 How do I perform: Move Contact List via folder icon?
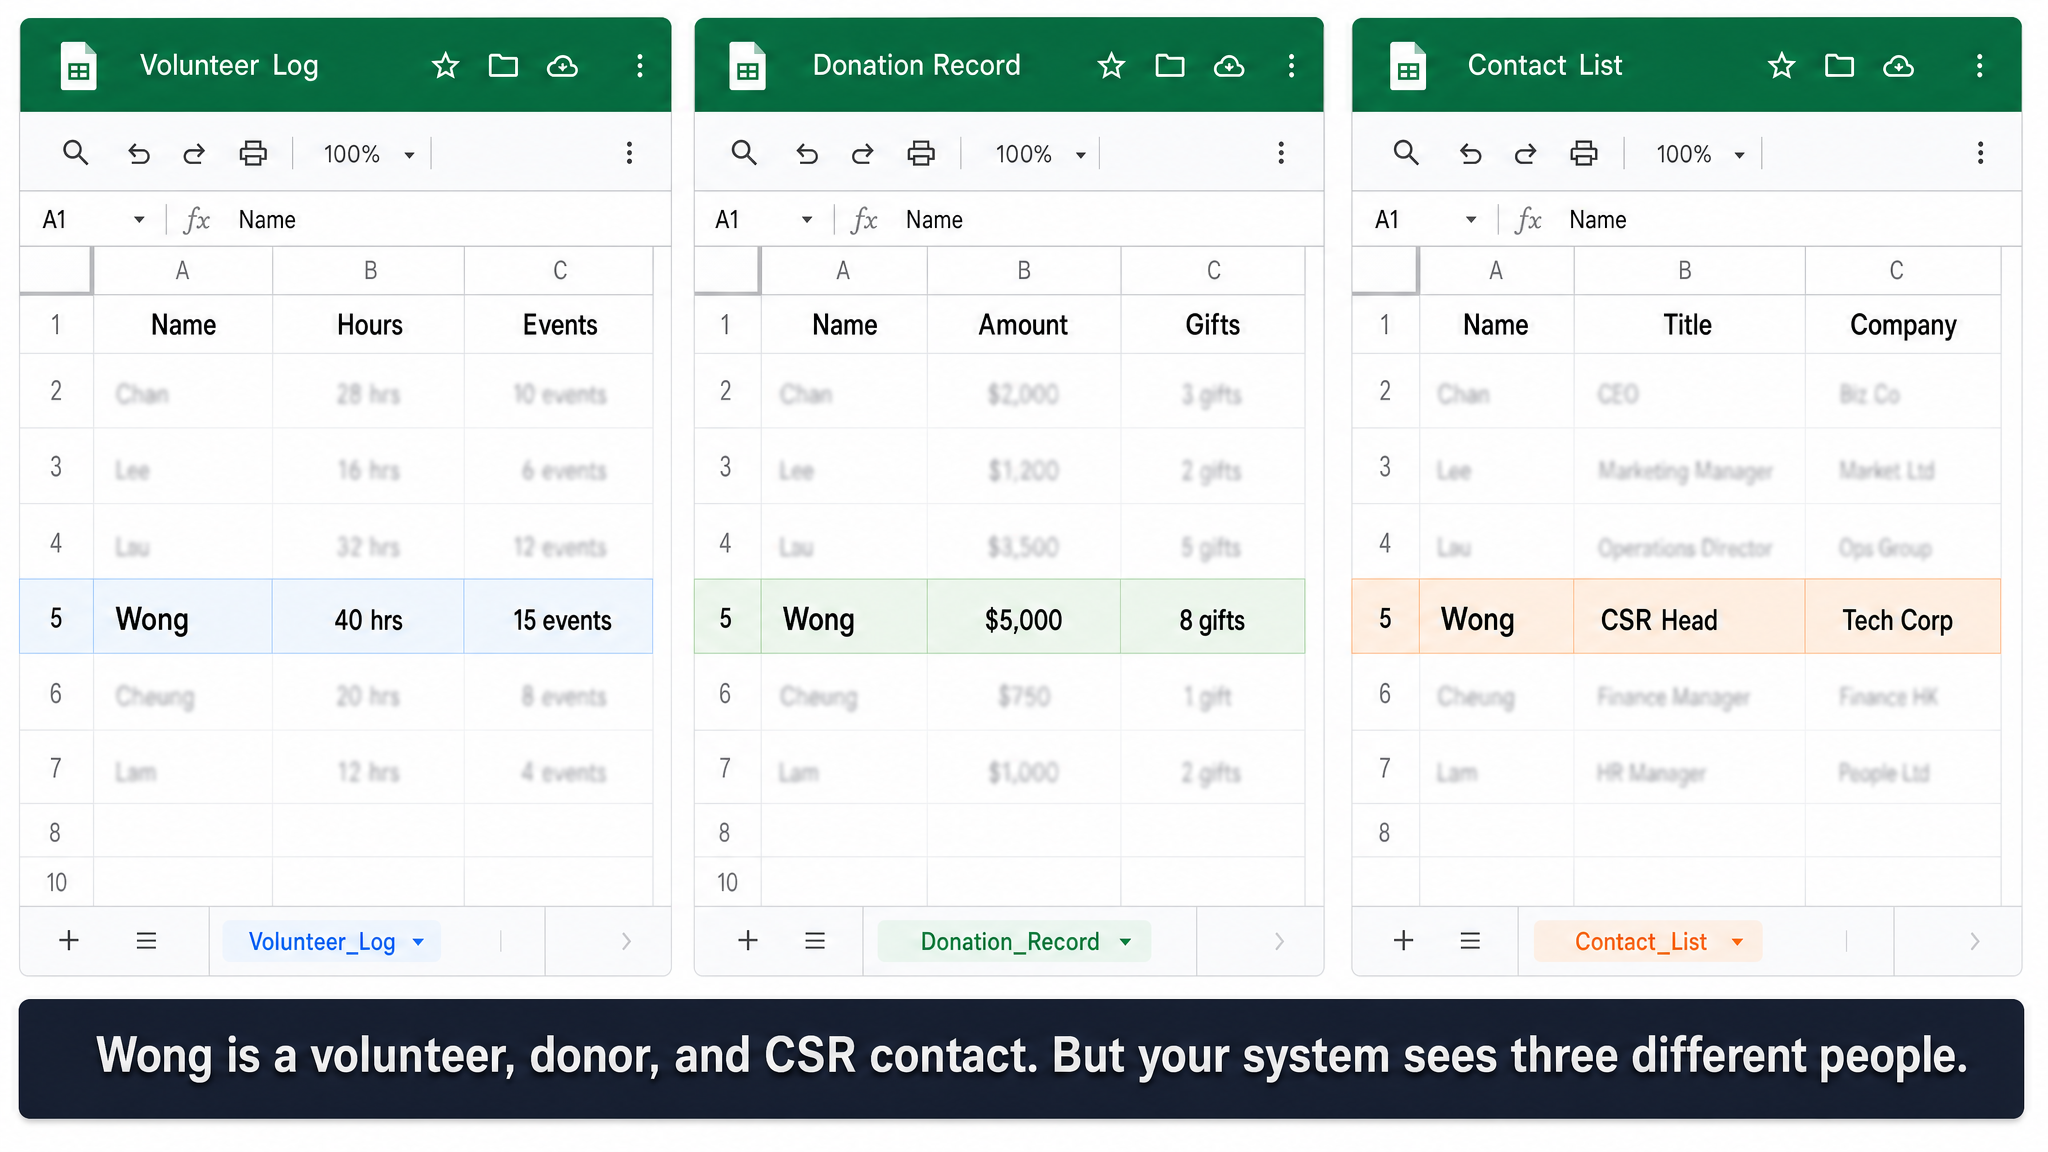pos(1840,66)
